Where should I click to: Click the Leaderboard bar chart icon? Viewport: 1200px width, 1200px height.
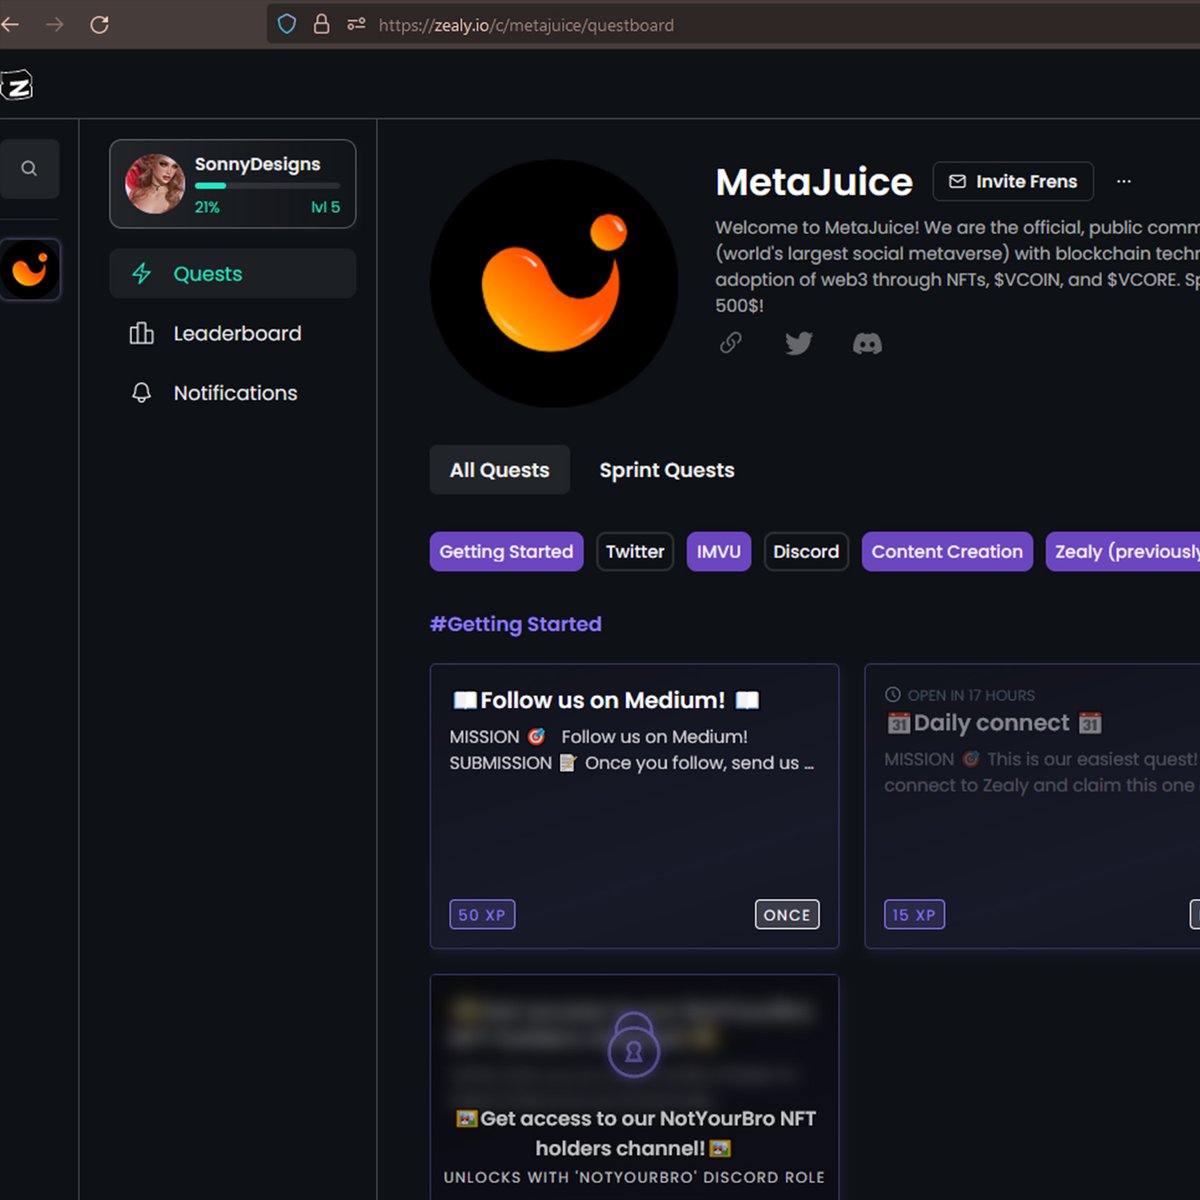(x=142, y=333)
